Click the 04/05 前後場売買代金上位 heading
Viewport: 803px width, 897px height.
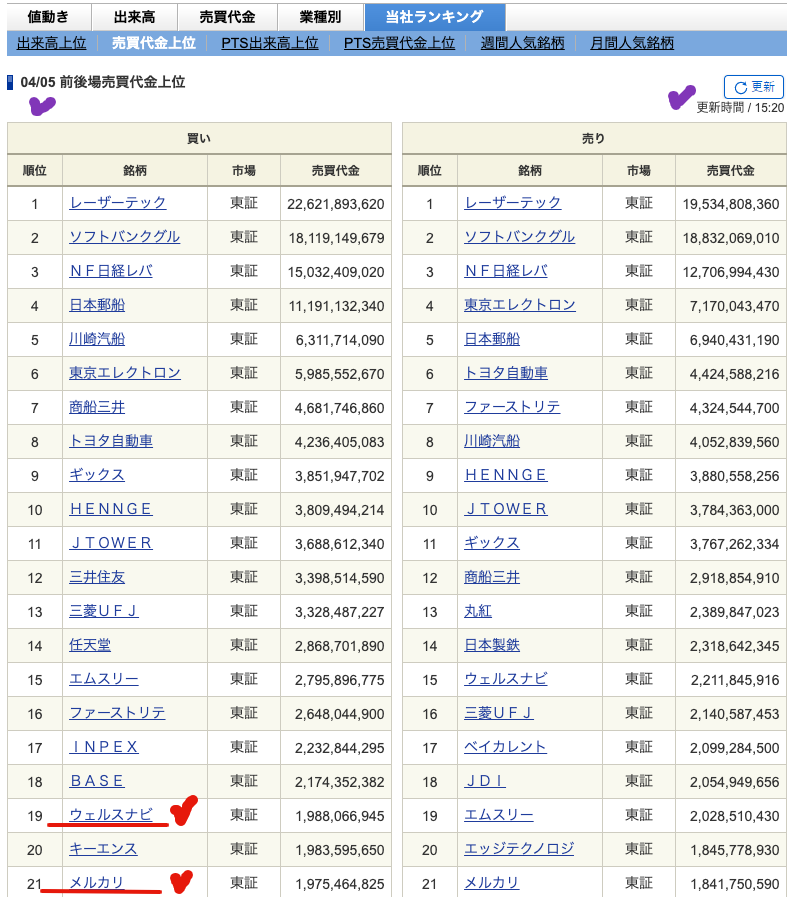(103, 82)
